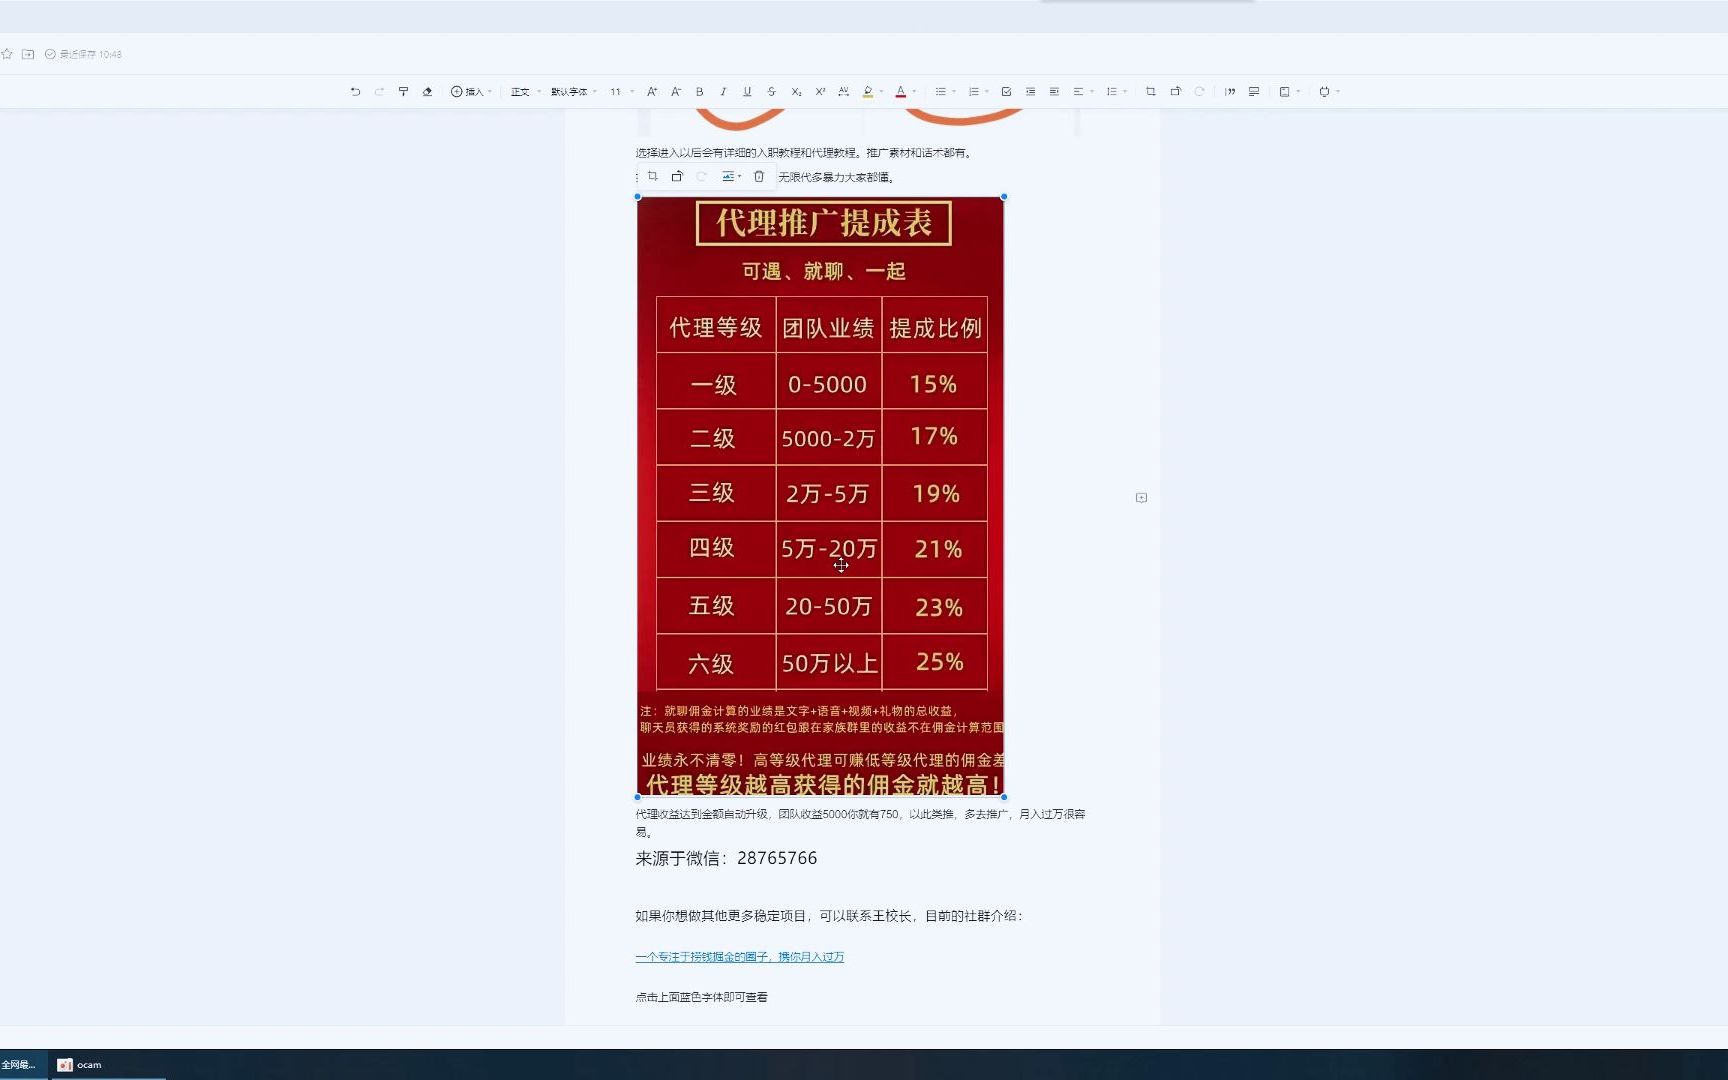Click the line spacing icon
This screenshot has height=1080, width=1728.
pos(1111,91)
